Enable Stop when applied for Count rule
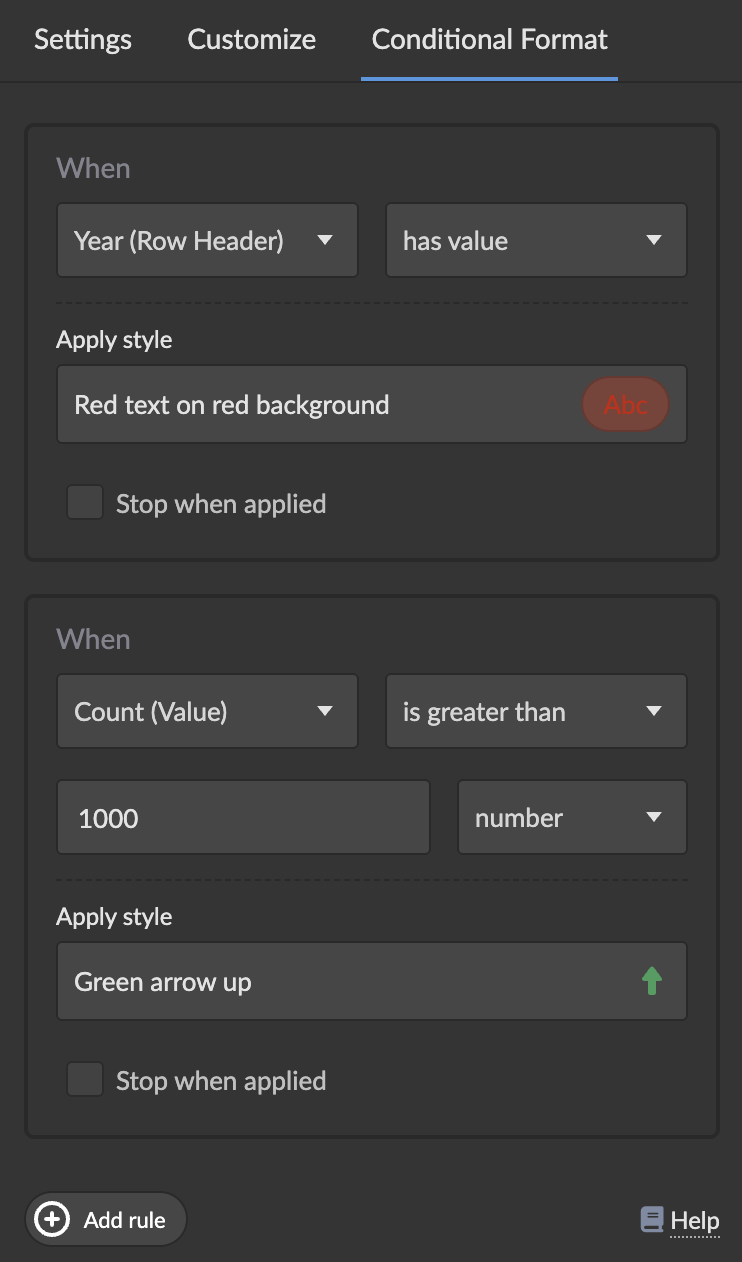 coord(85,1080)
